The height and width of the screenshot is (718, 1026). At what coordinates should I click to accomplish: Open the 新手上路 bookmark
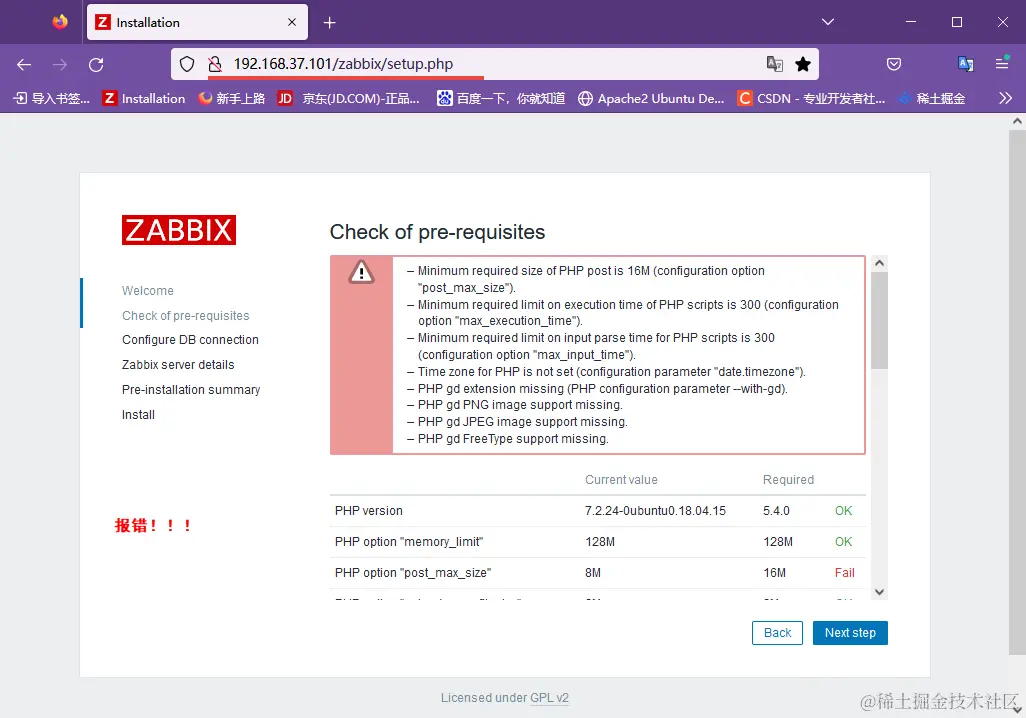click(232, 98)
